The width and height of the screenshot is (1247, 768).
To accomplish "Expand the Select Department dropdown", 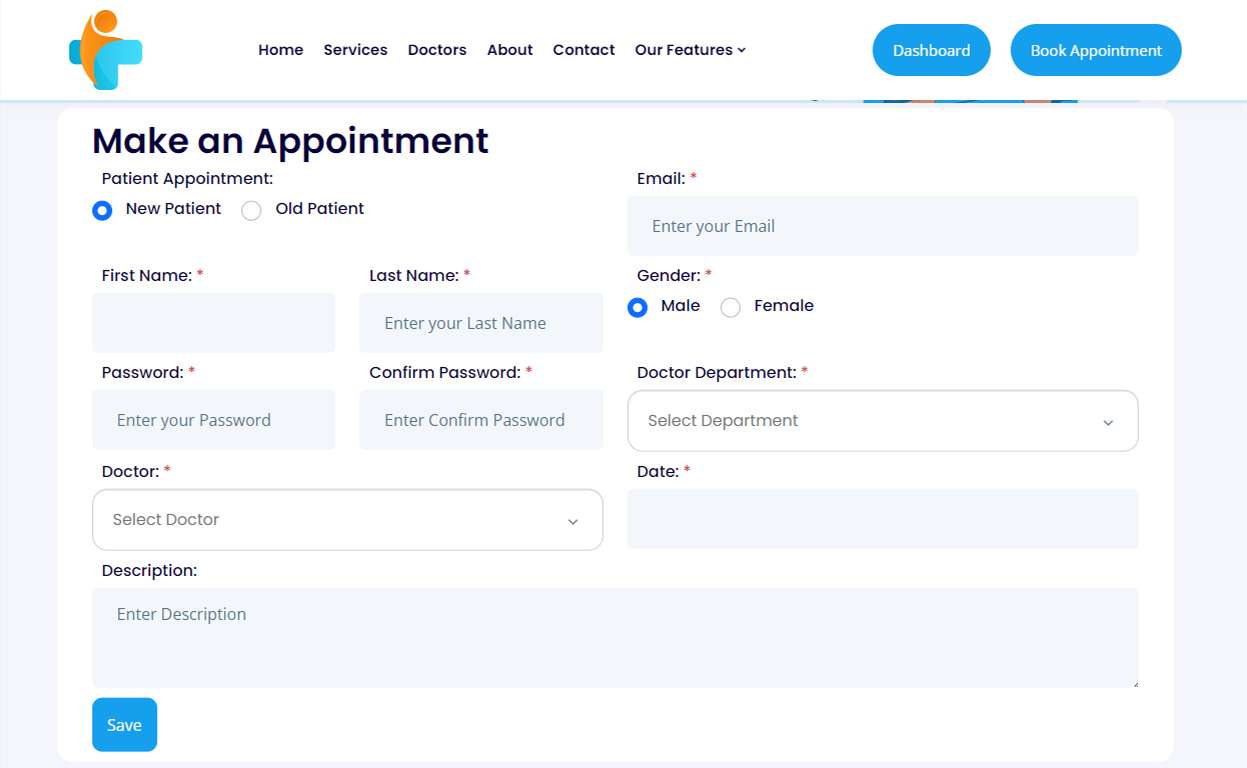I will [882, 420].
